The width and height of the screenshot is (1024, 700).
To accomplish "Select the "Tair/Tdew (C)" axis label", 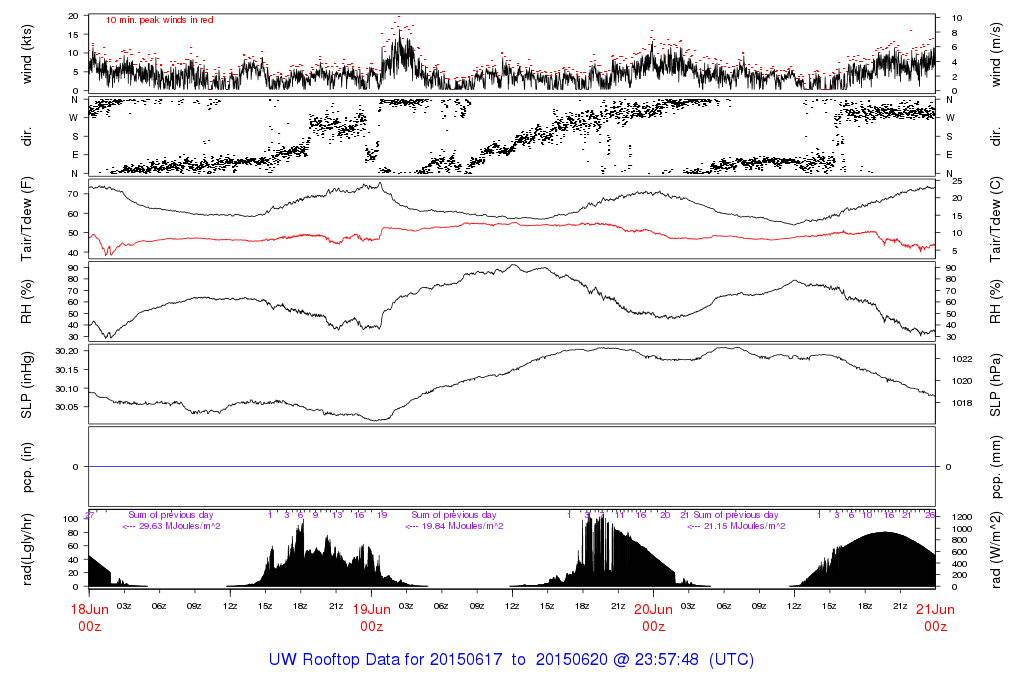I will 995,219.
